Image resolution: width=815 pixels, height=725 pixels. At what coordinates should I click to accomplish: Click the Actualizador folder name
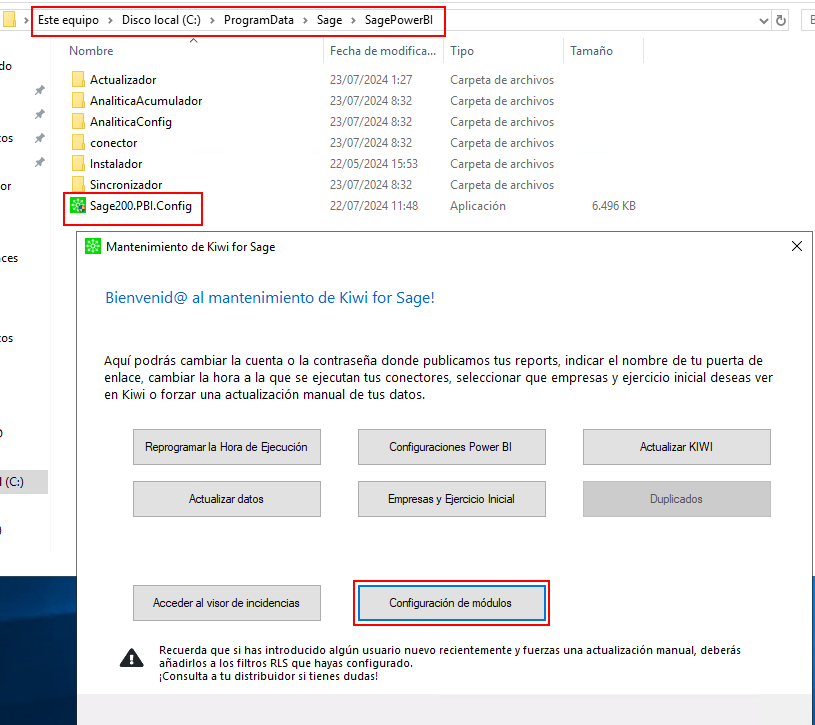[123, 80]
